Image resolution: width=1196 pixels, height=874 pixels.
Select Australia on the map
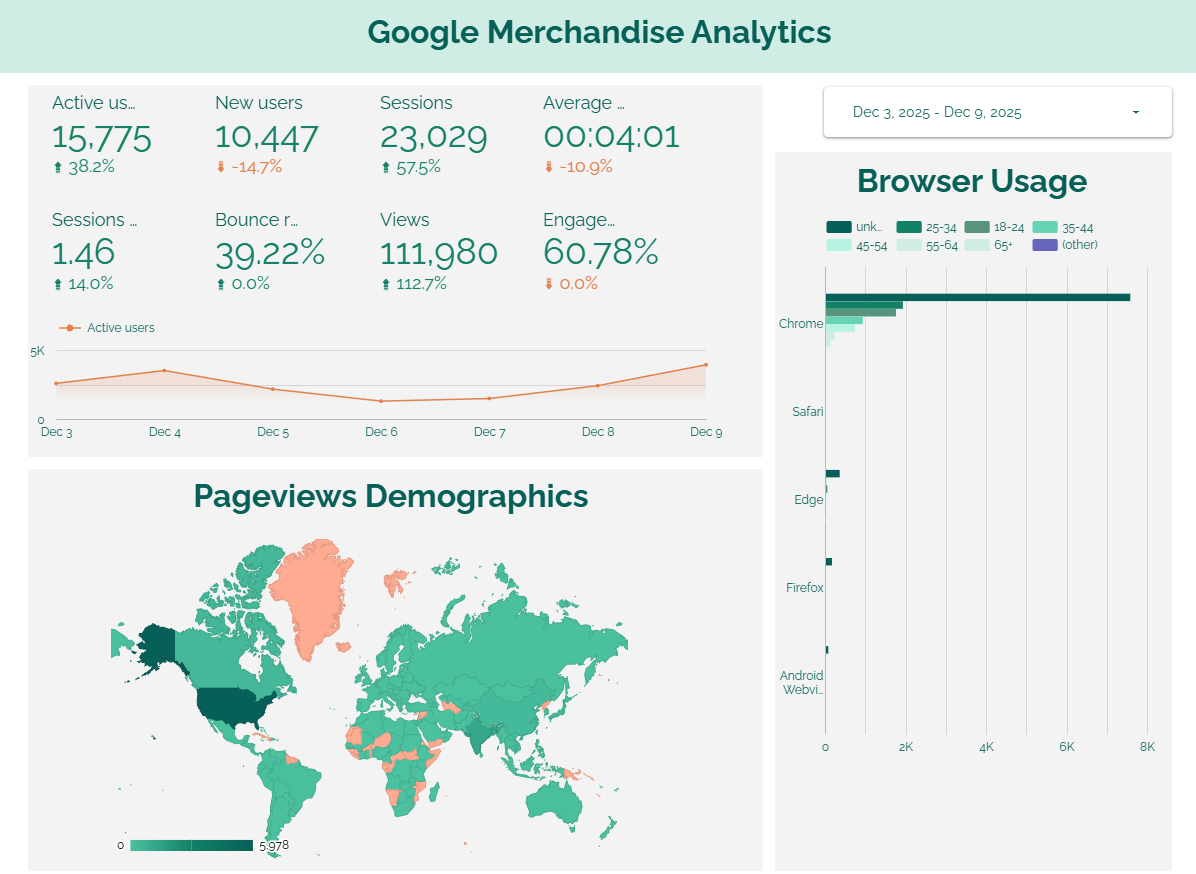click(553, 802)
